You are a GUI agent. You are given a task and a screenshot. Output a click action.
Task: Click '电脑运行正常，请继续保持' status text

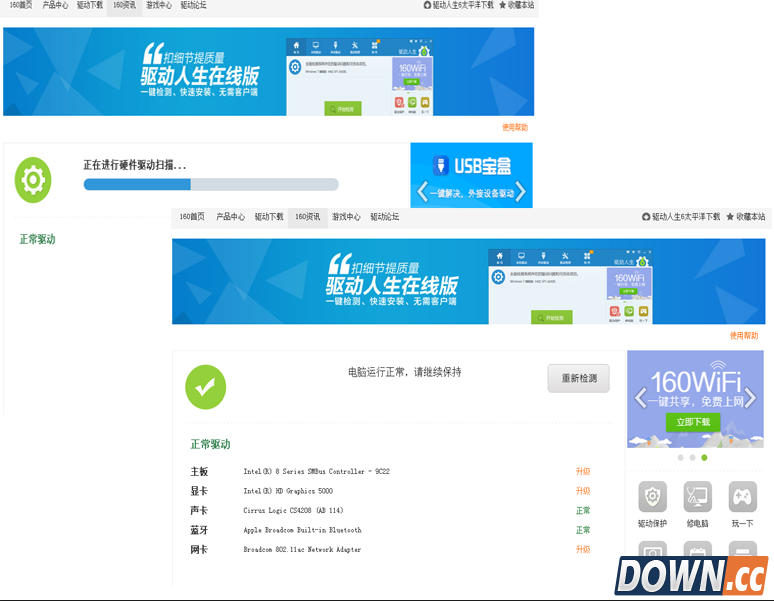click(x=404, y=372)
